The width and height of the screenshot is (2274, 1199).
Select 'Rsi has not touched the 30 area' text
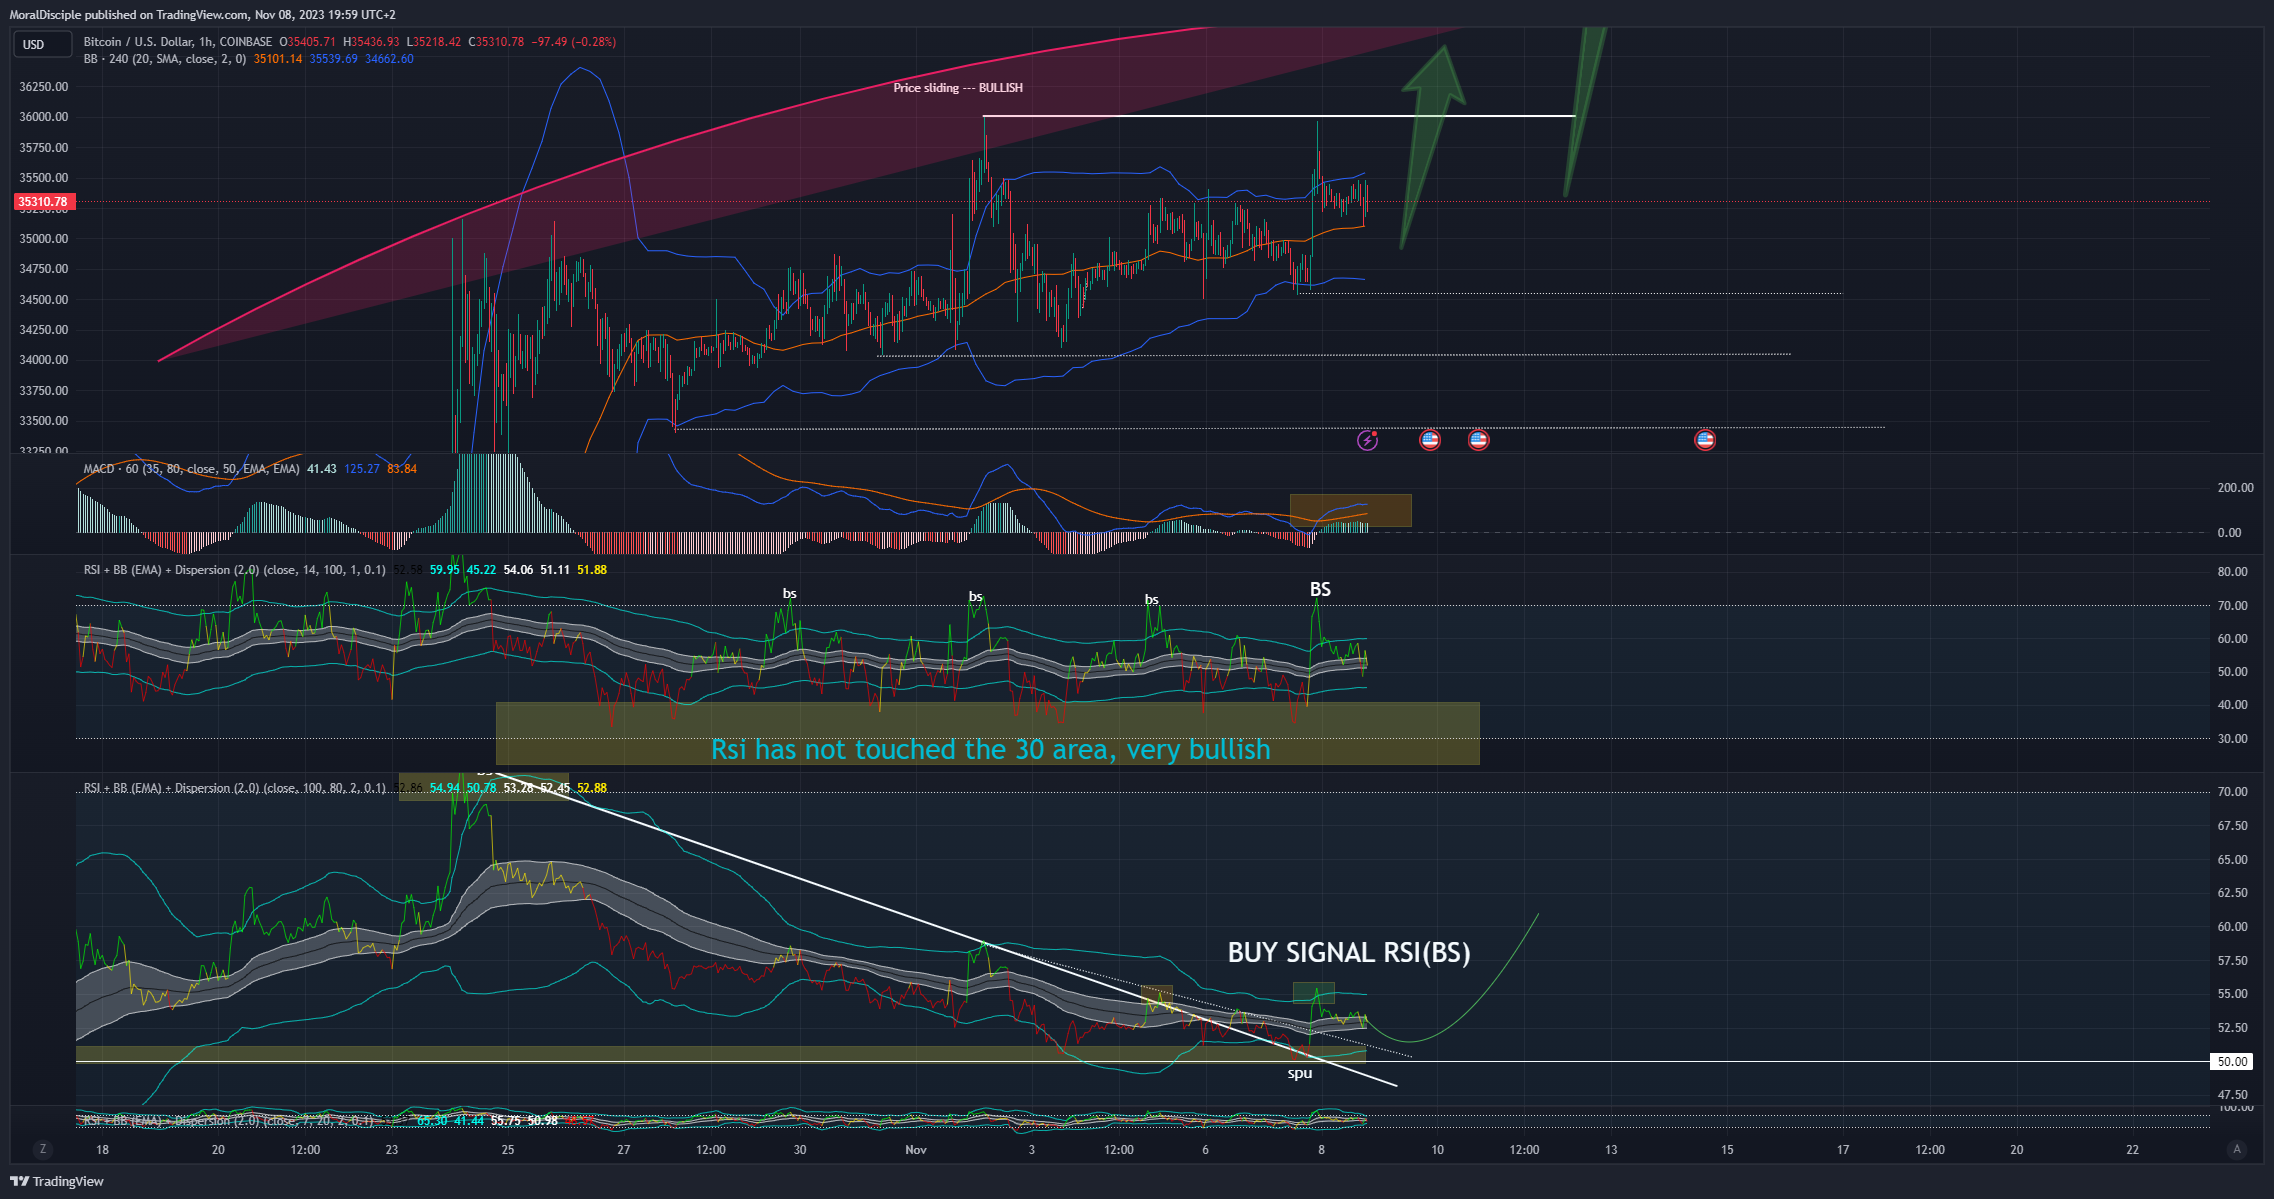[x=990, y=749]
